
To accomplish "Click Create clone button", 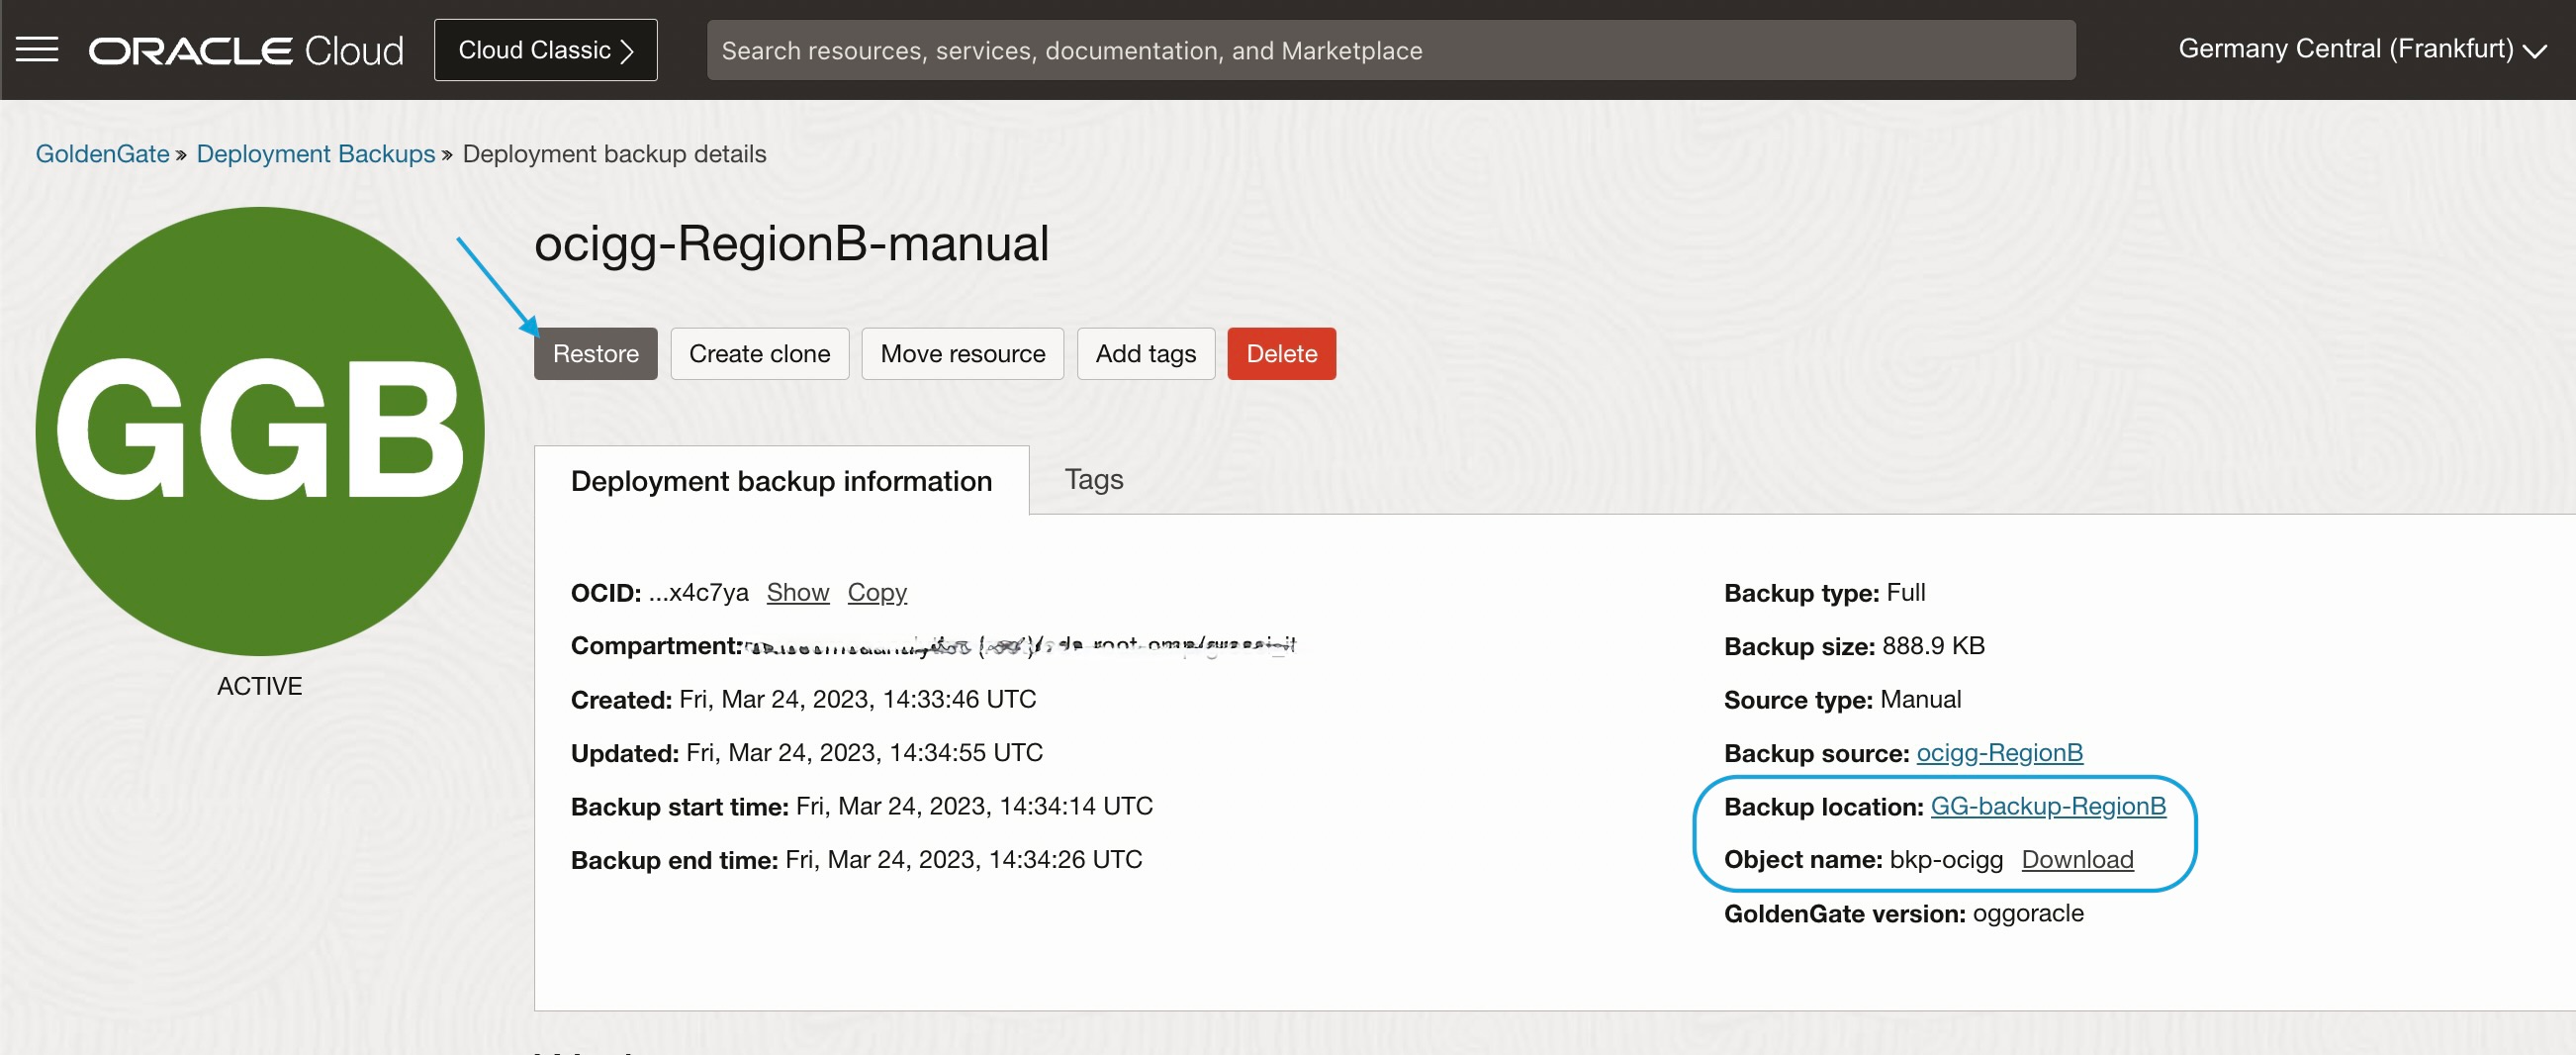I will coord(759,354).
